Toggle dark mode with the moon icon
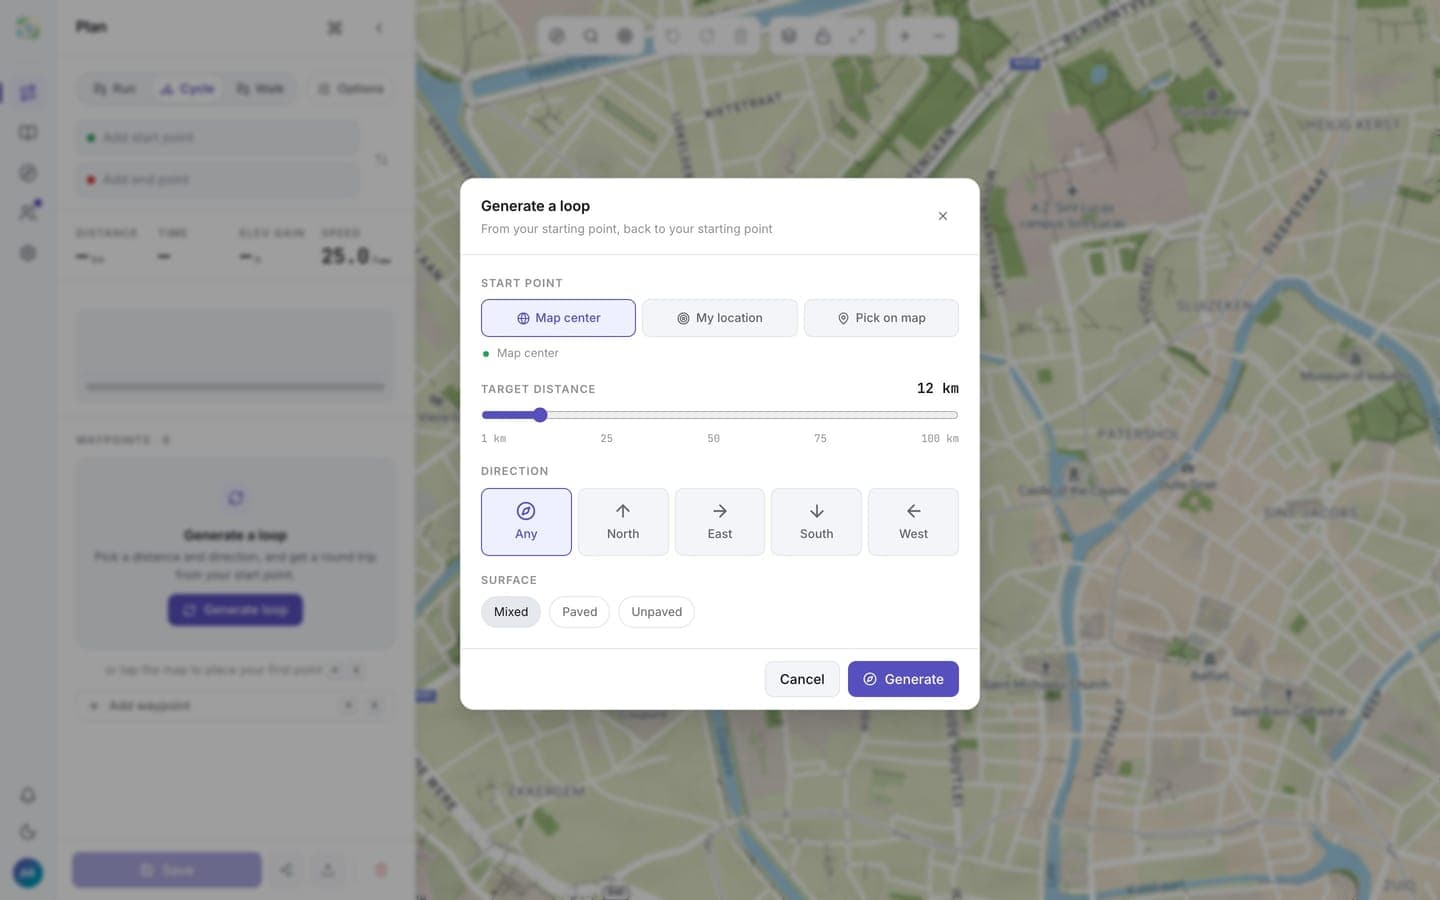 coord(28,832)
